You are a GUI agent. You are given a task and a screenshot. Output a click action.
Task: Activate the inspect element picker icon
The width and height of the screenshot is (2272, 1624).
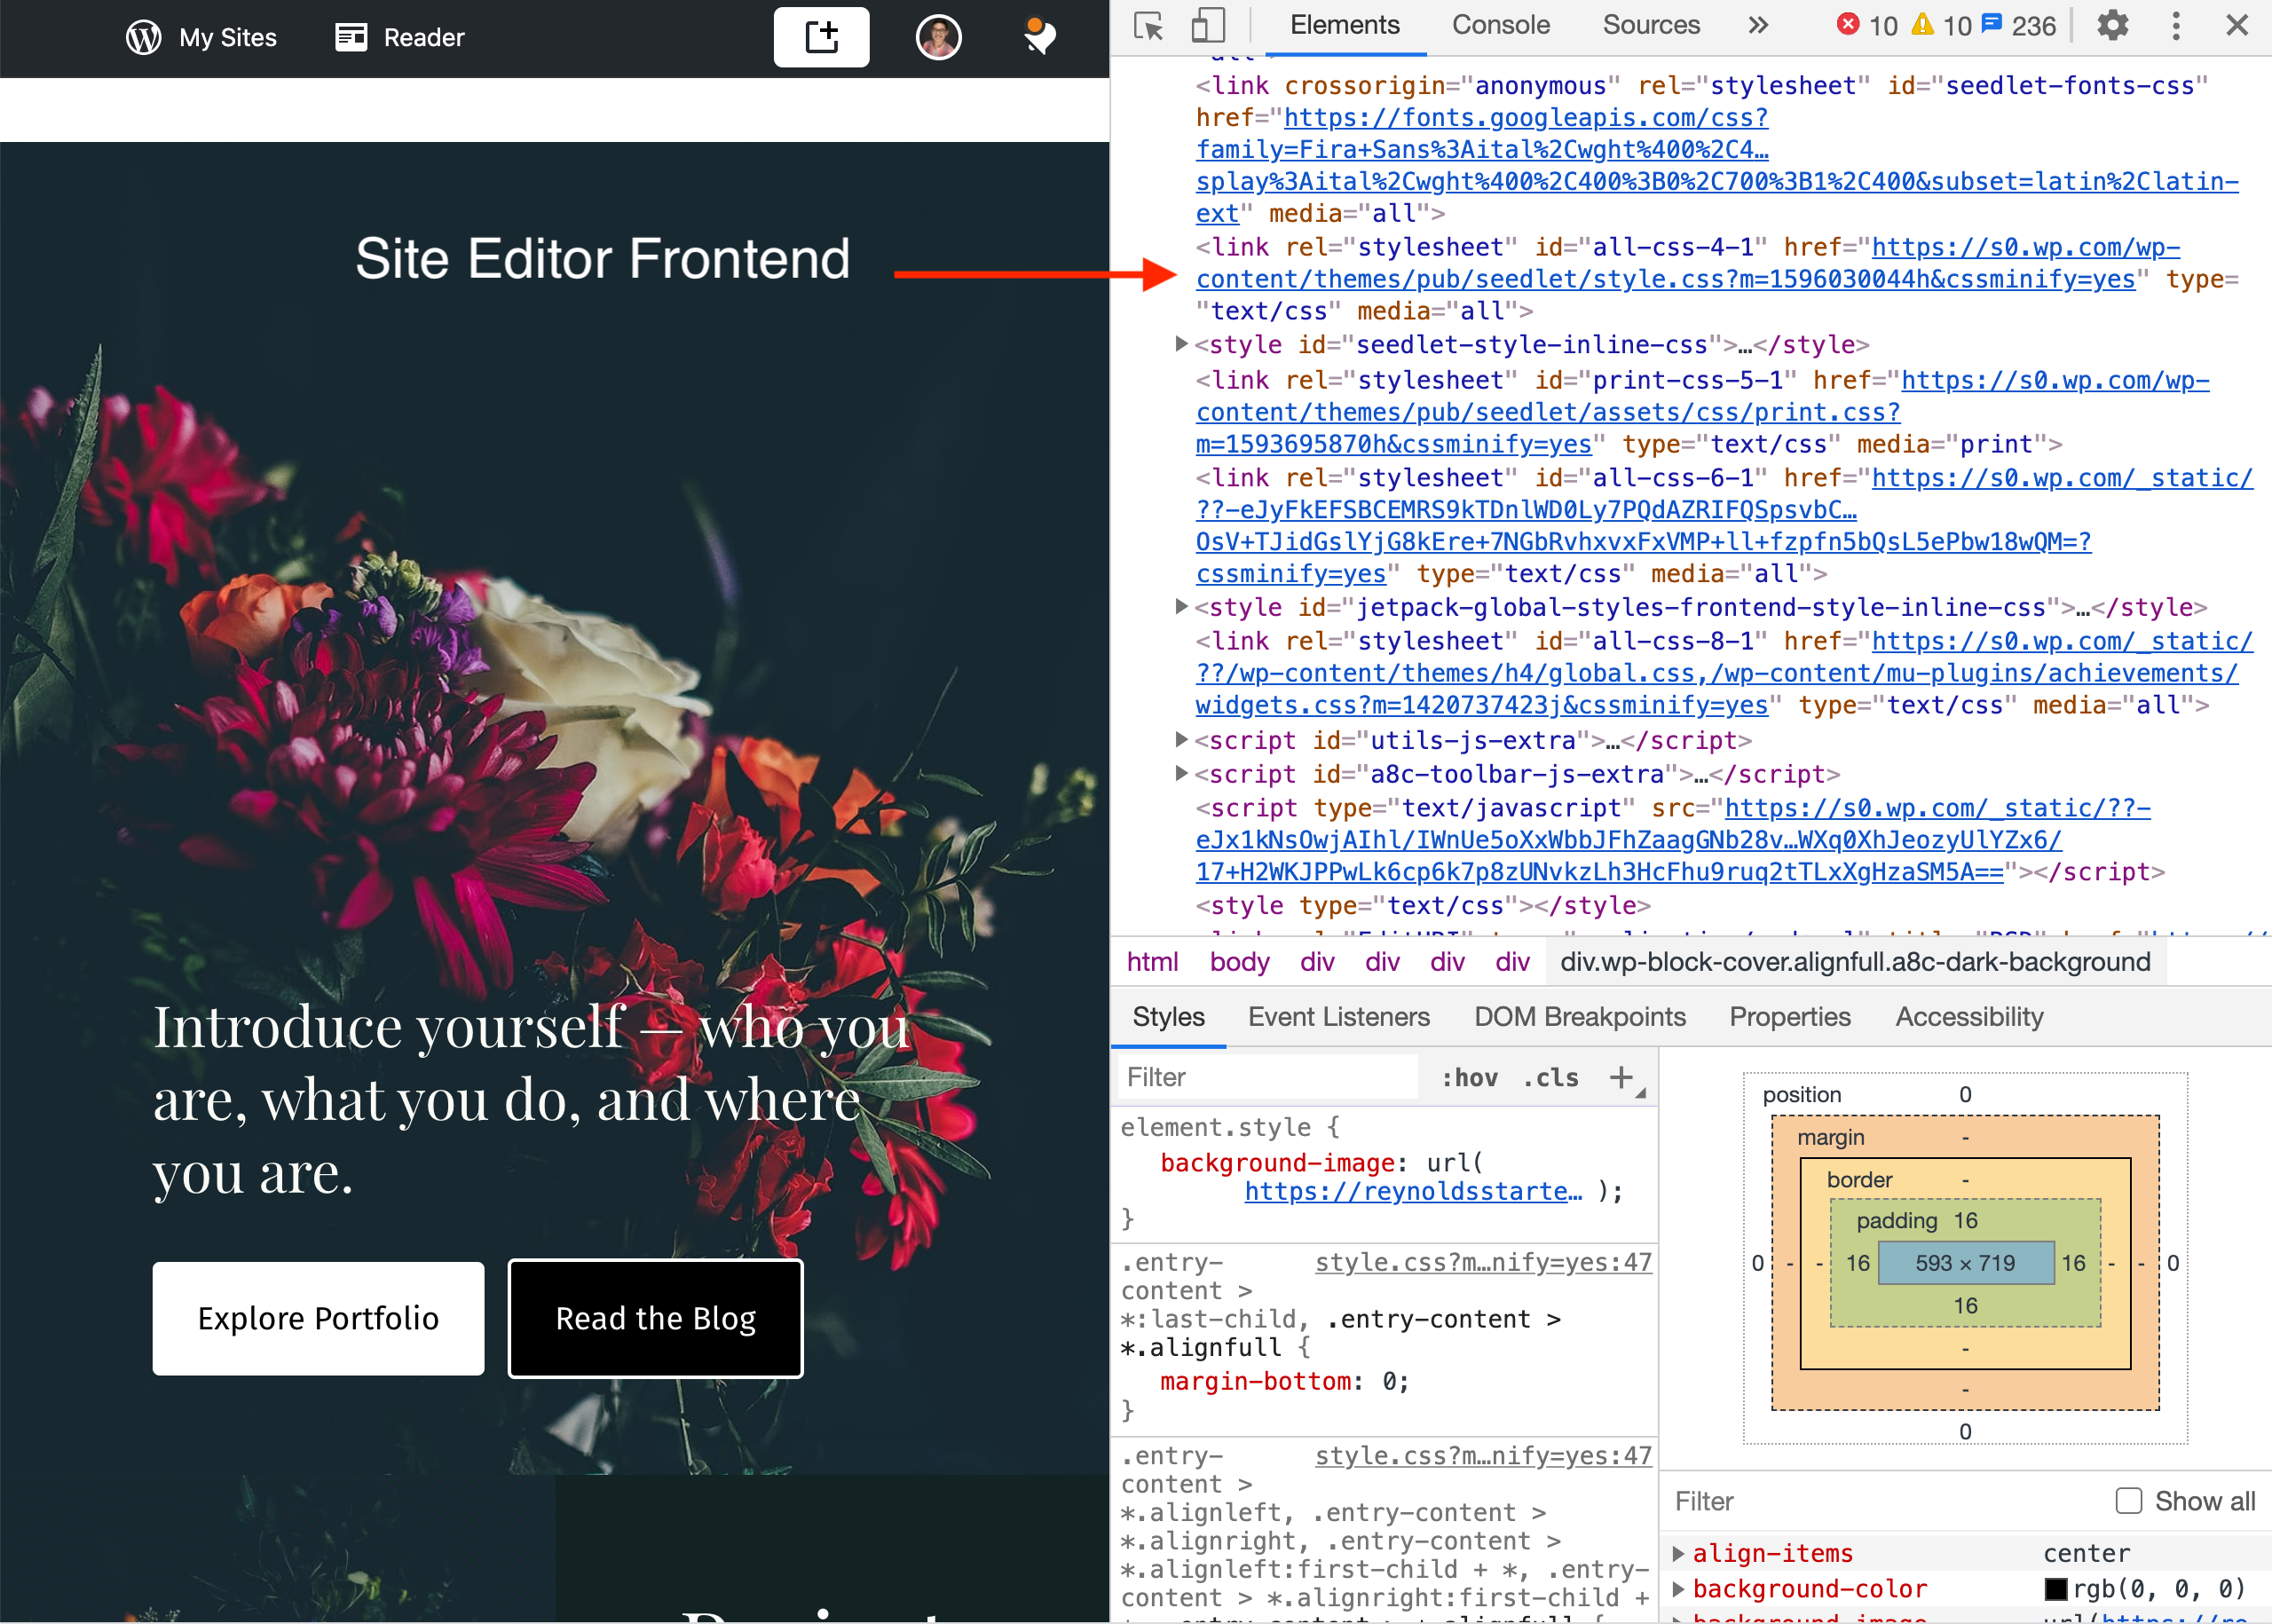click(x=1149, y=25)
